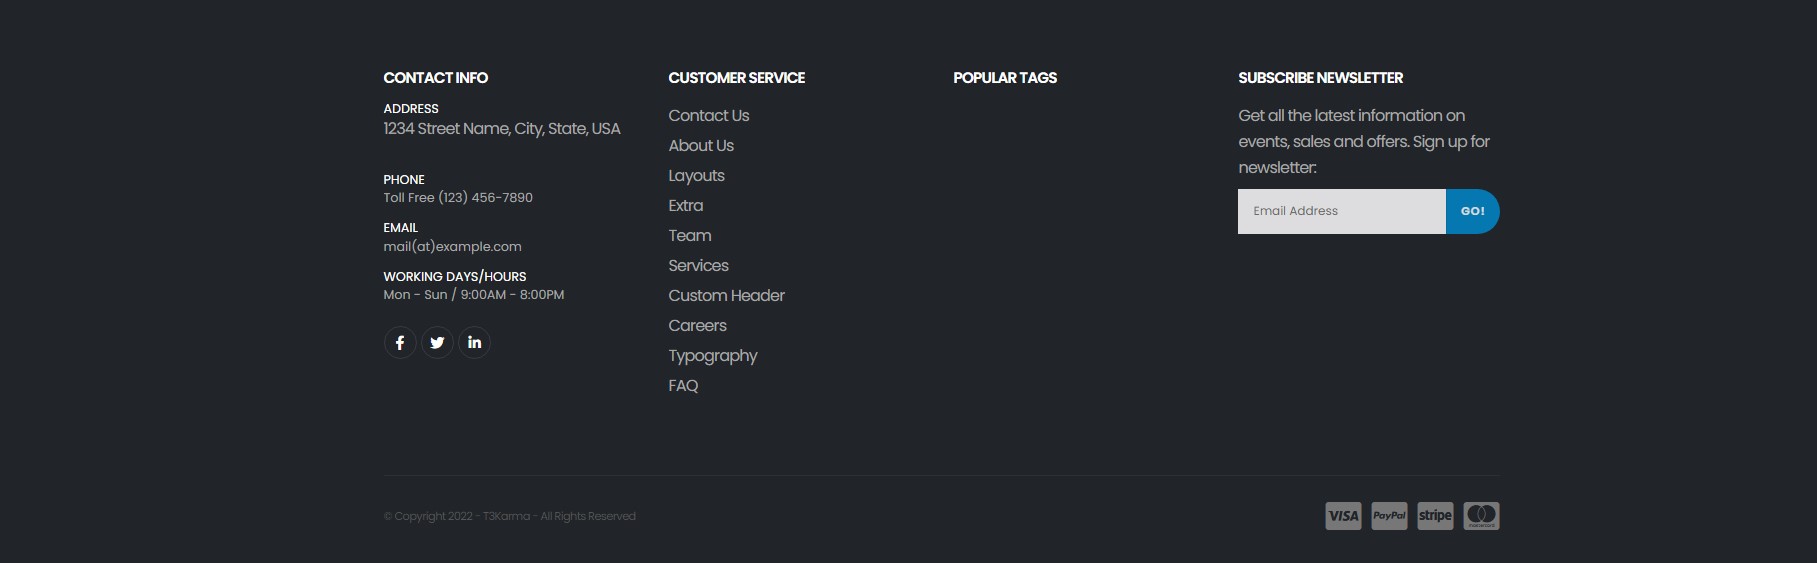Open the Twitter social icon

pyautogui.click(x=437, y=343)
